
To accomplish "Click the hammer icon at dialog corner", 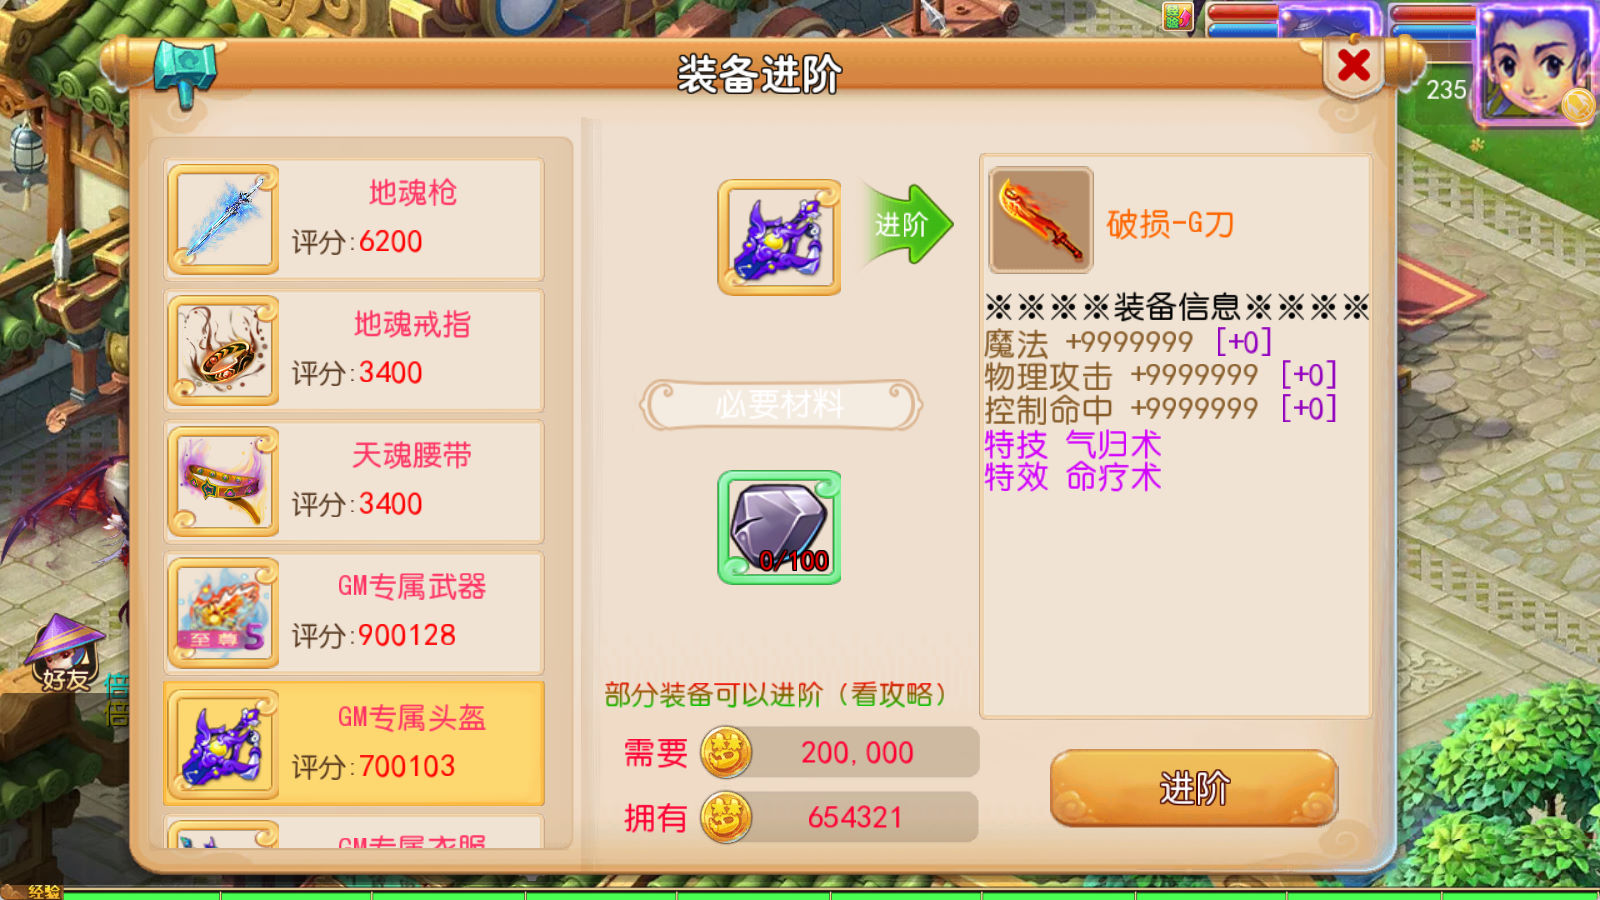I will click(186, 72).
